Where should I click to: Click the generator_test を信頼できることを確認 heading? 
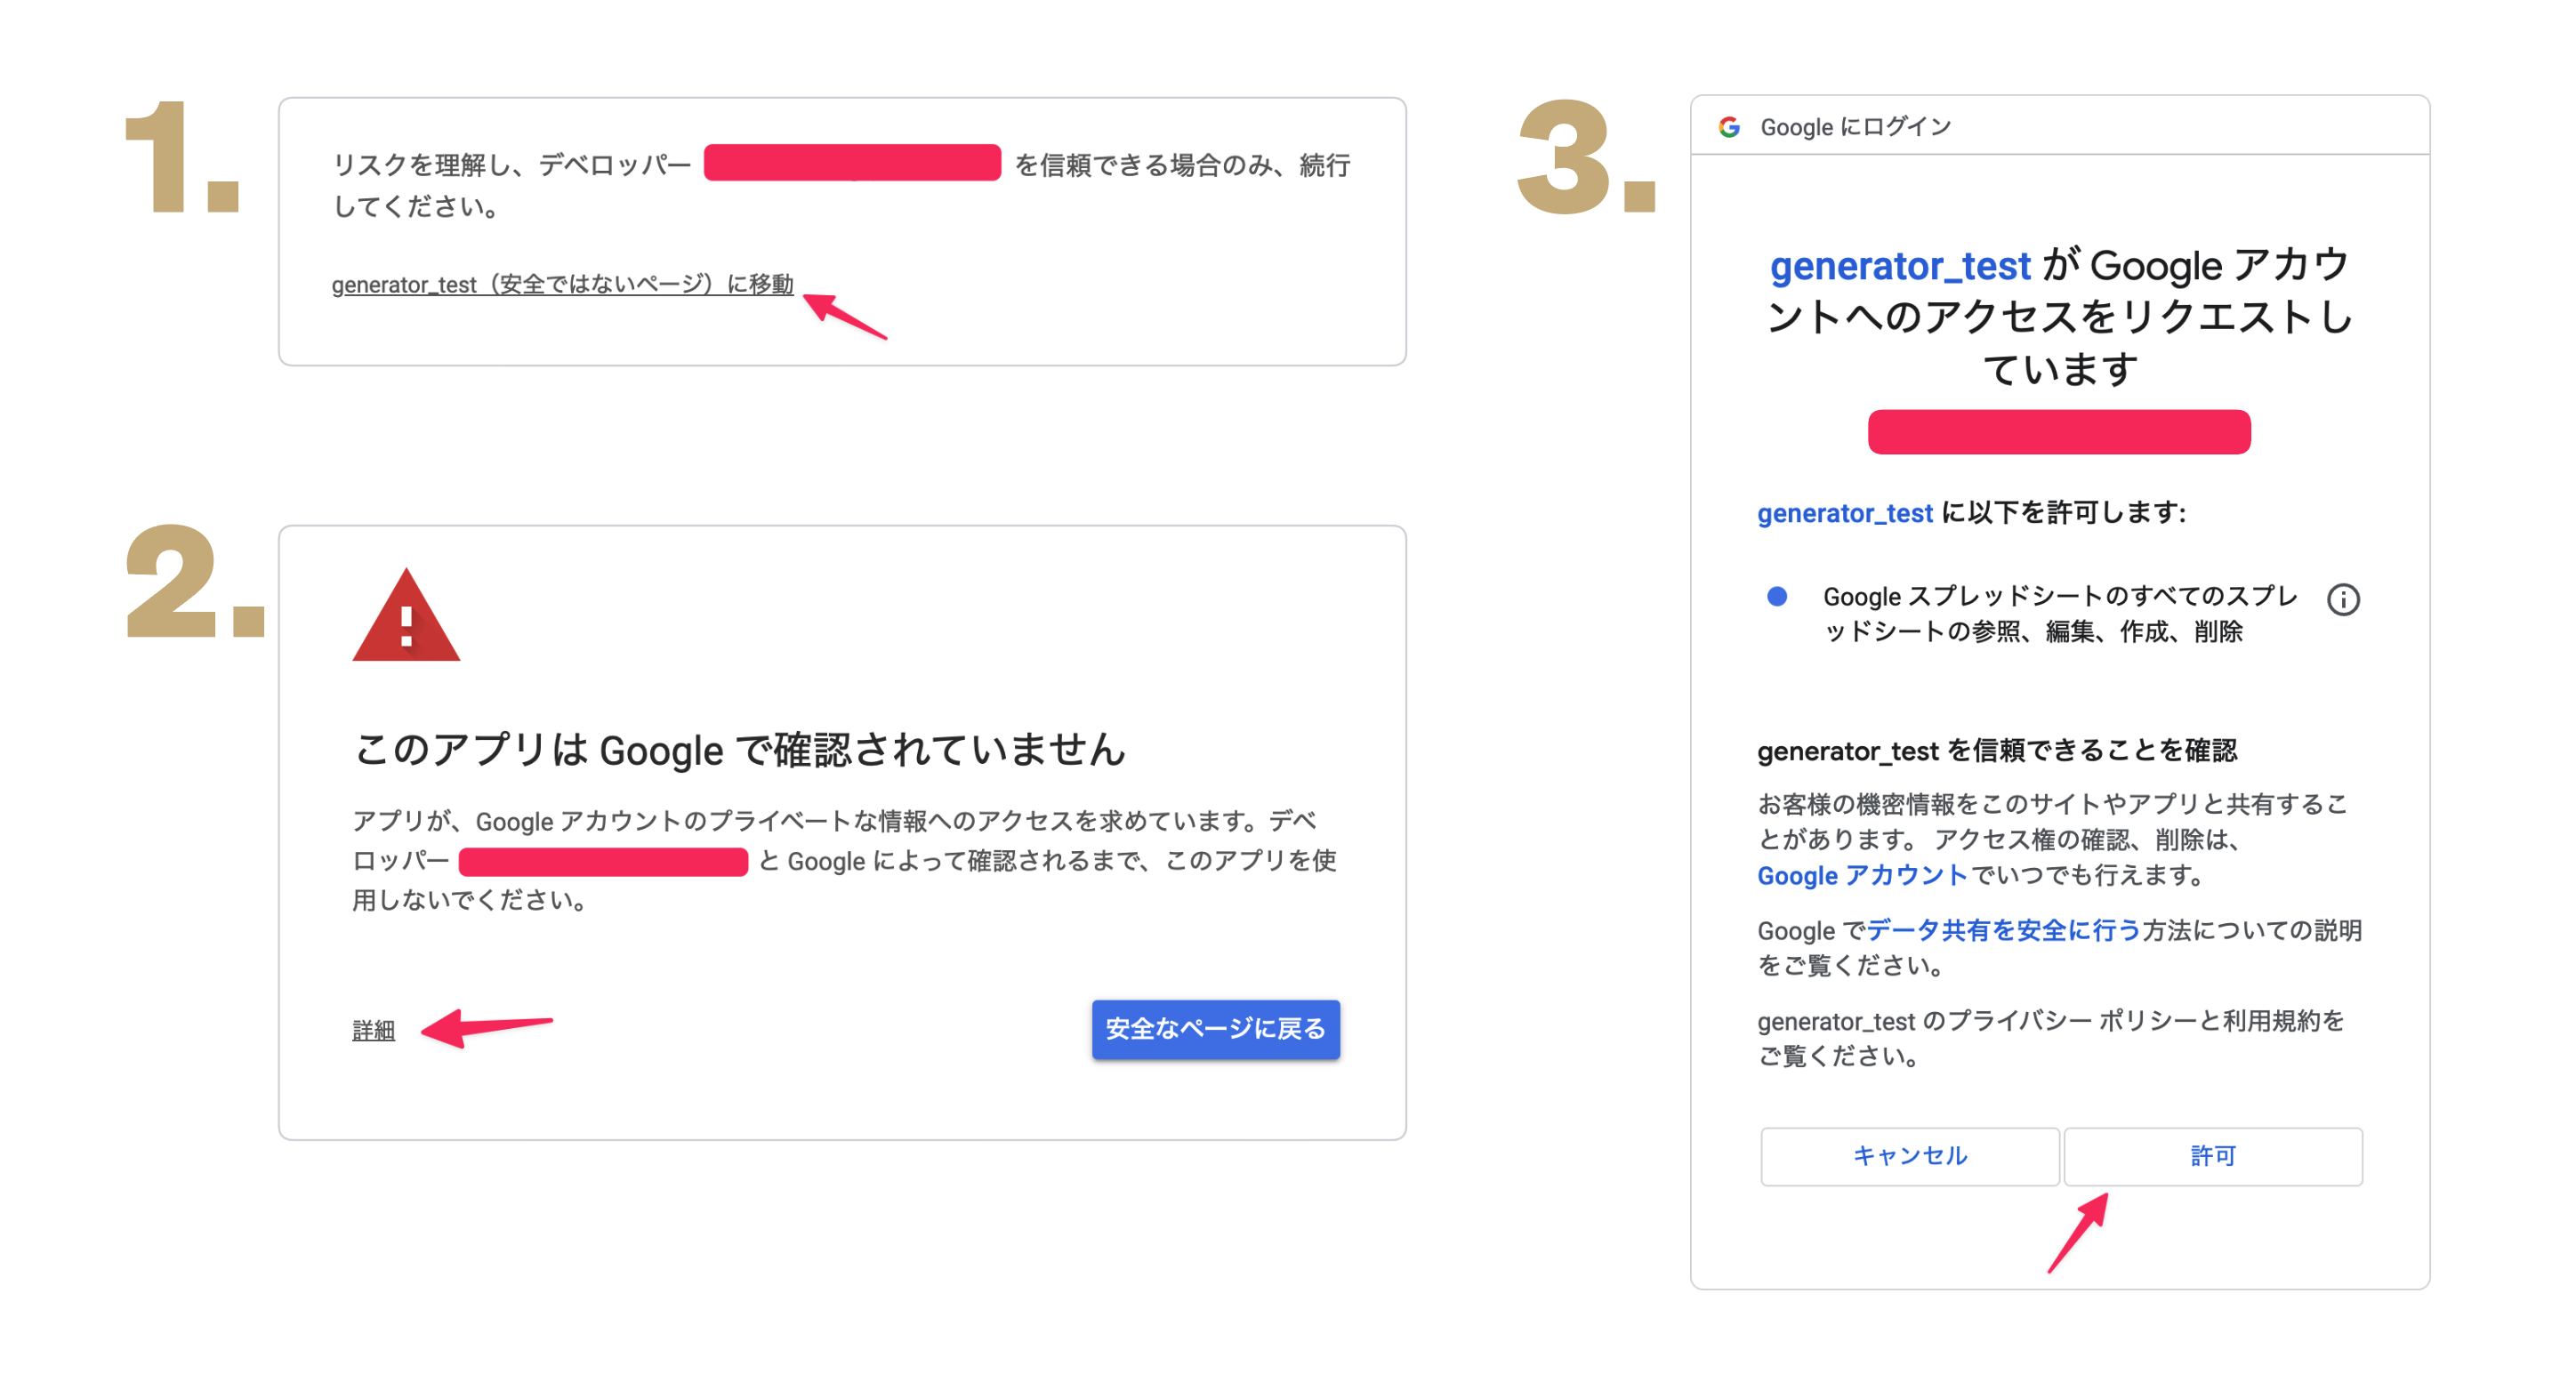[1996, 750]
